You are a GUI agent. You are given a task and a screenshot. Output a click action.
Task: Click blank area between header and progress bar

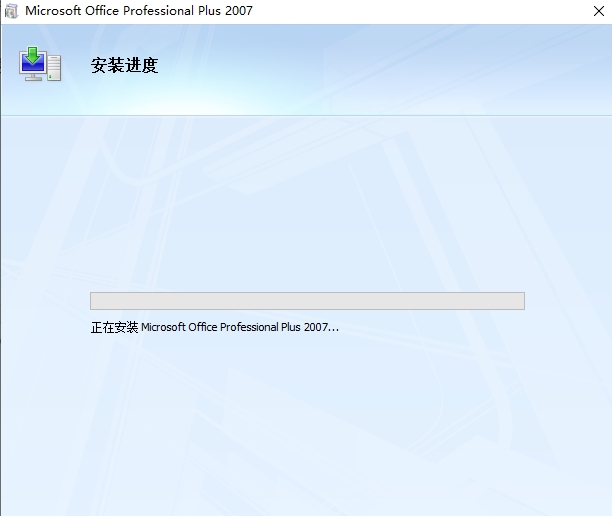click(306, 200)
